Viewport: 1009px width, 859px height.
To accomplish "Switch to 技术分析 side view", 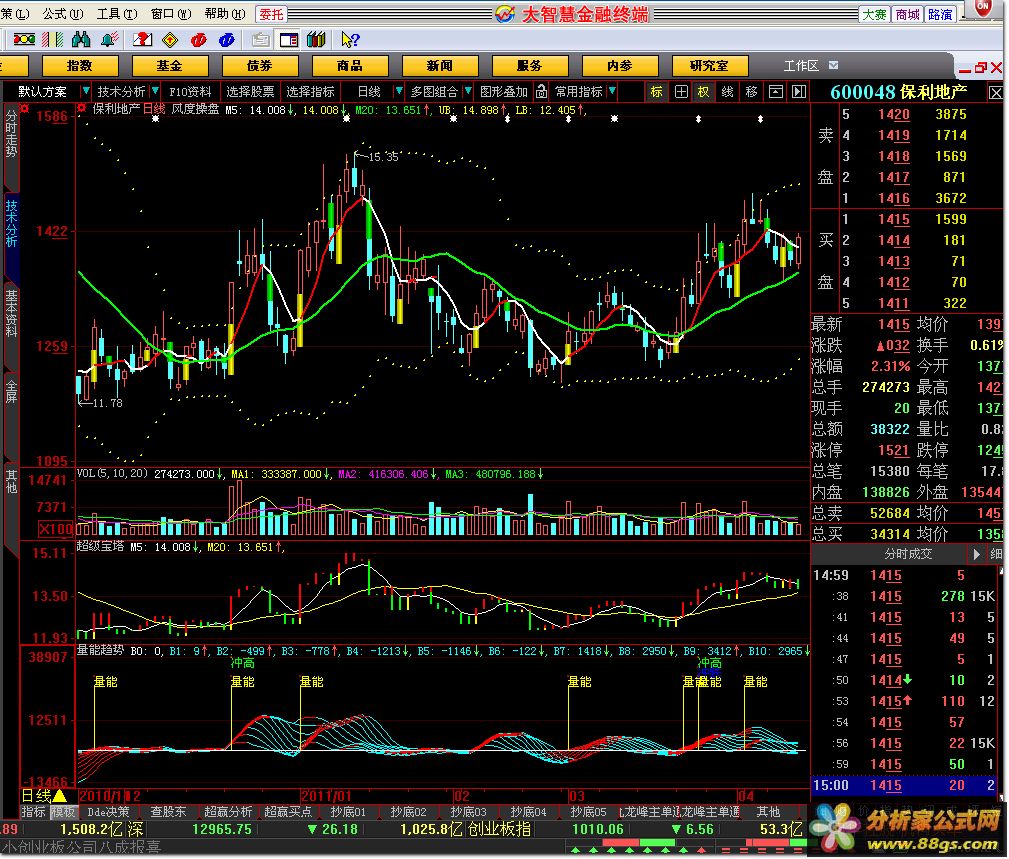I will tap(11, 223).
